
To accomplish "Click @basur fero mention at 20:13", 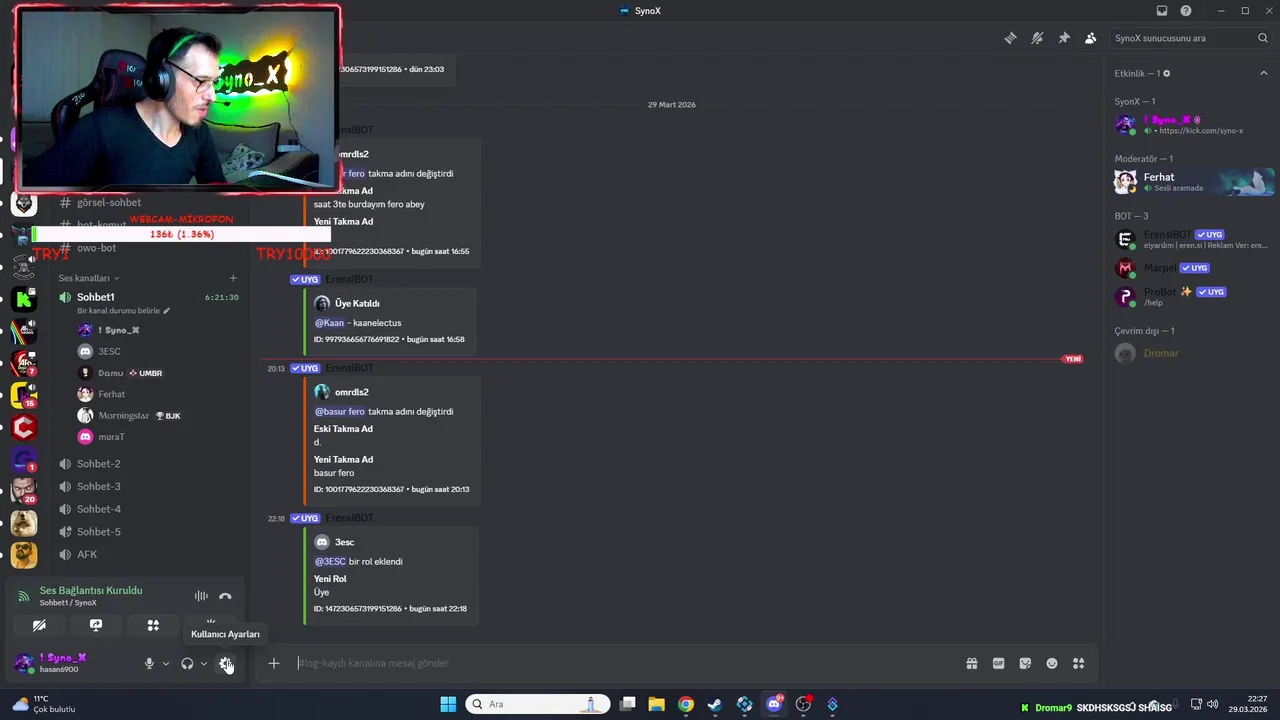I will [340, 412].
